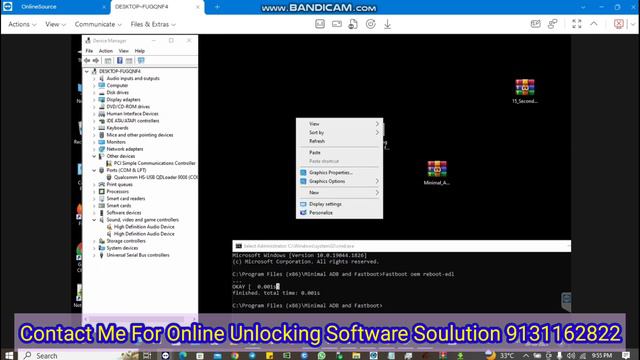Open WhatsApp from taskbar
This screenshot has height=360, width=640.
tap(322, 356)
